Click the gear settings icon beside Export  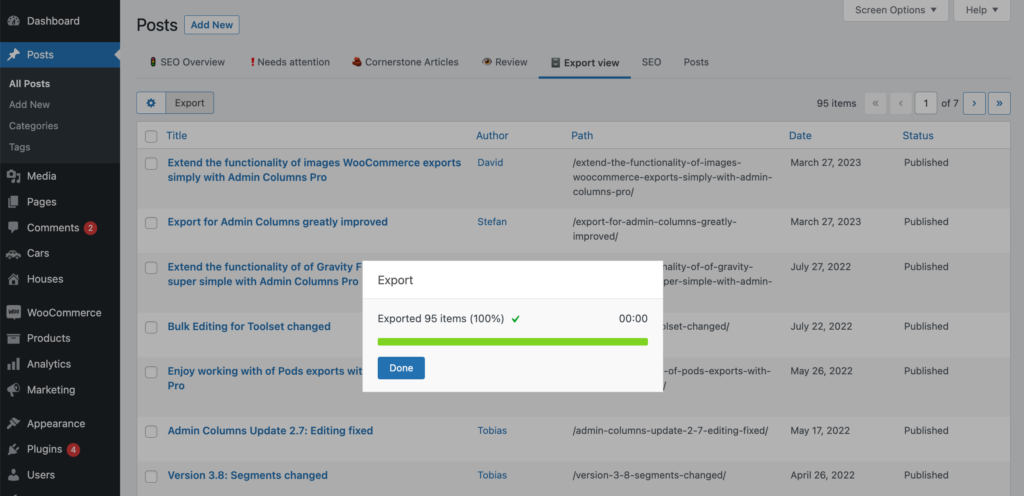coord(151,103)
